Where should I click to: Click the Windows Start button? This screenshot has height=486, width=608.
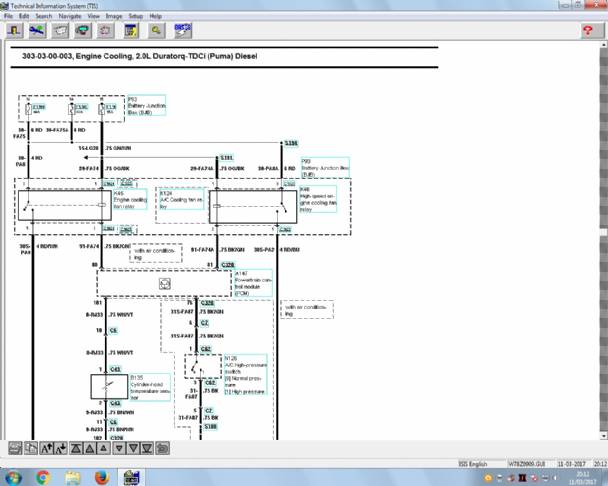click(x=12, y=477)
